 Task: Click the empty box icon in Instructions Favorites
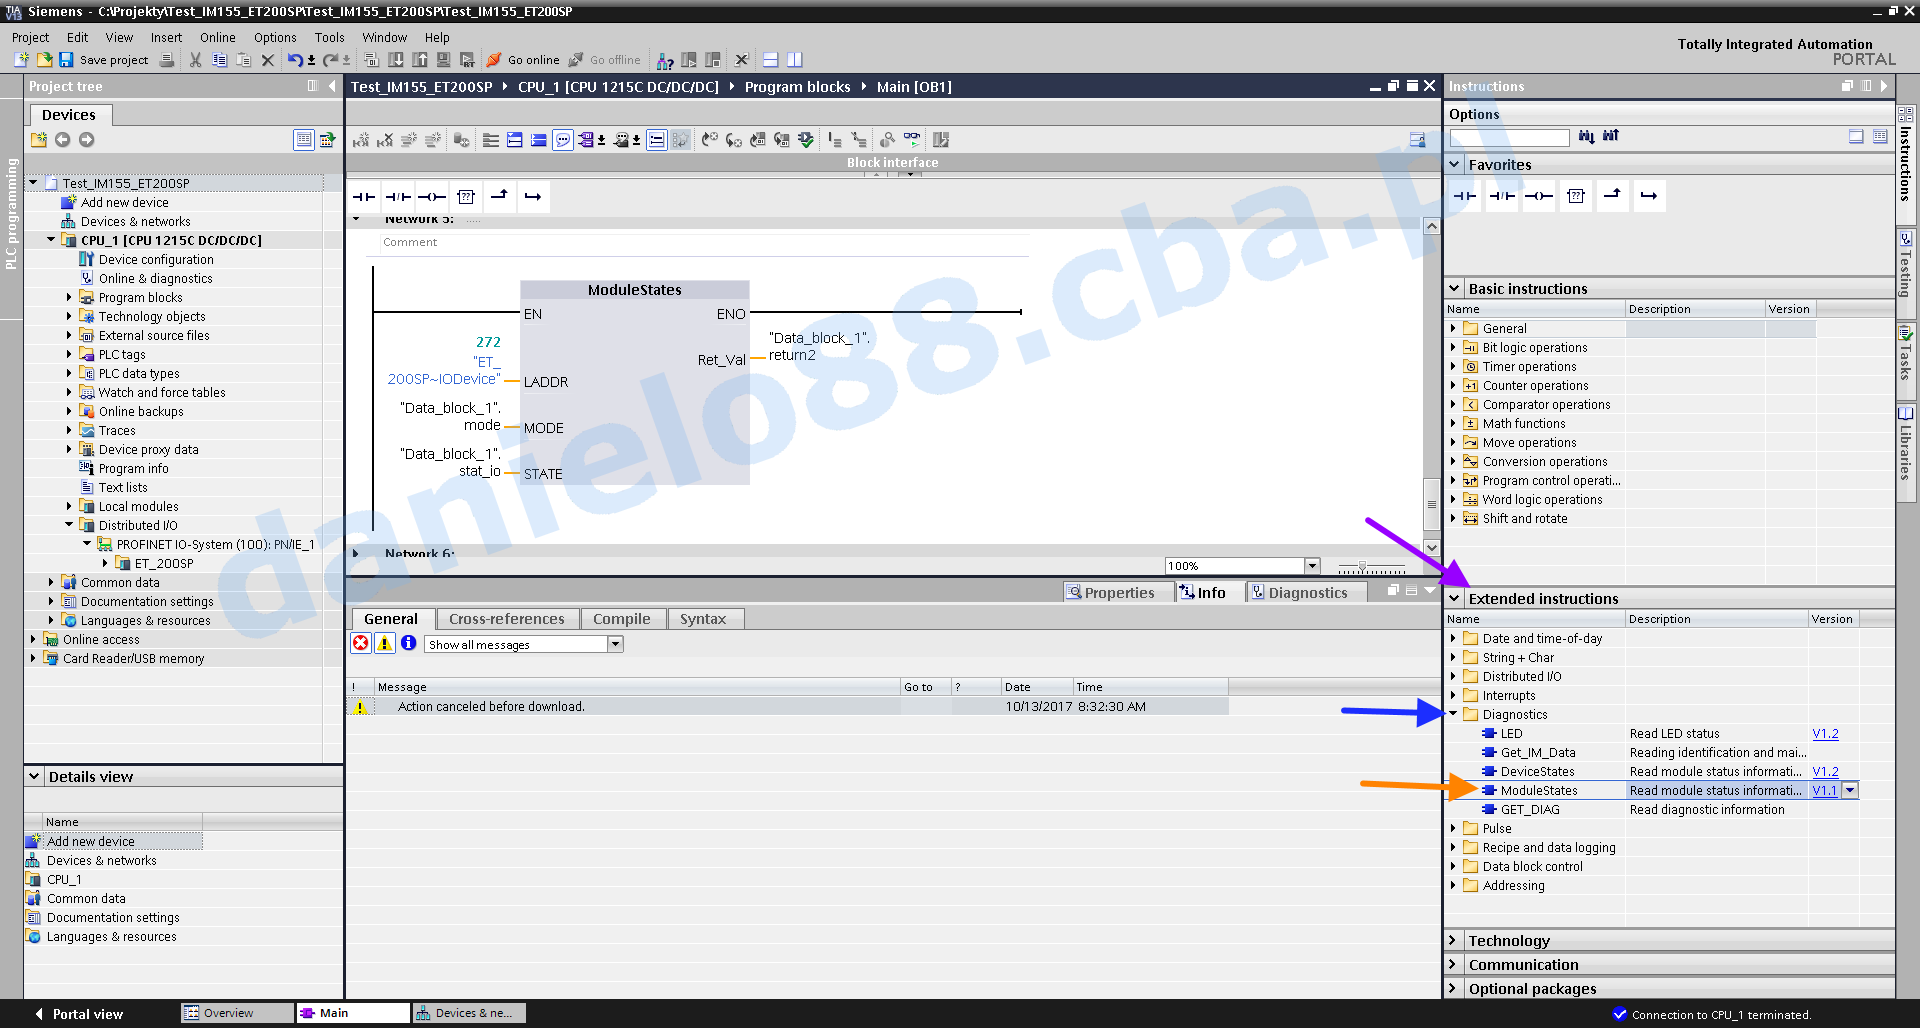tap(1576, 196)
